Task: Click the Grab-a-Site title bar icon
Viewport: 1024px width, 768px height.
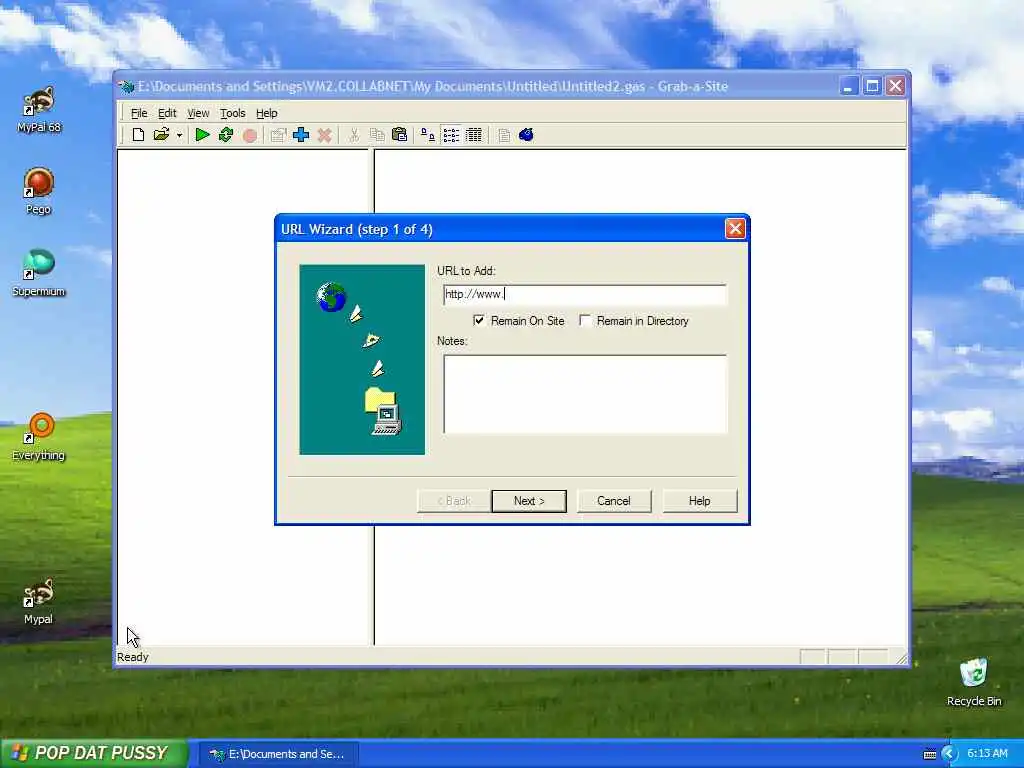Action: [126, 86]
